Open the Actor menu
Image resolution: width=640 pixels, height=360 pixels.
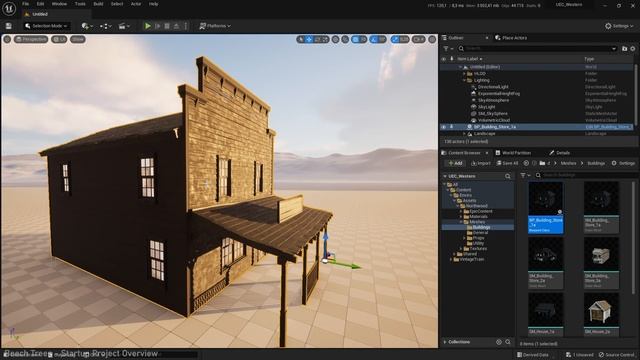[x=136, y=4]
